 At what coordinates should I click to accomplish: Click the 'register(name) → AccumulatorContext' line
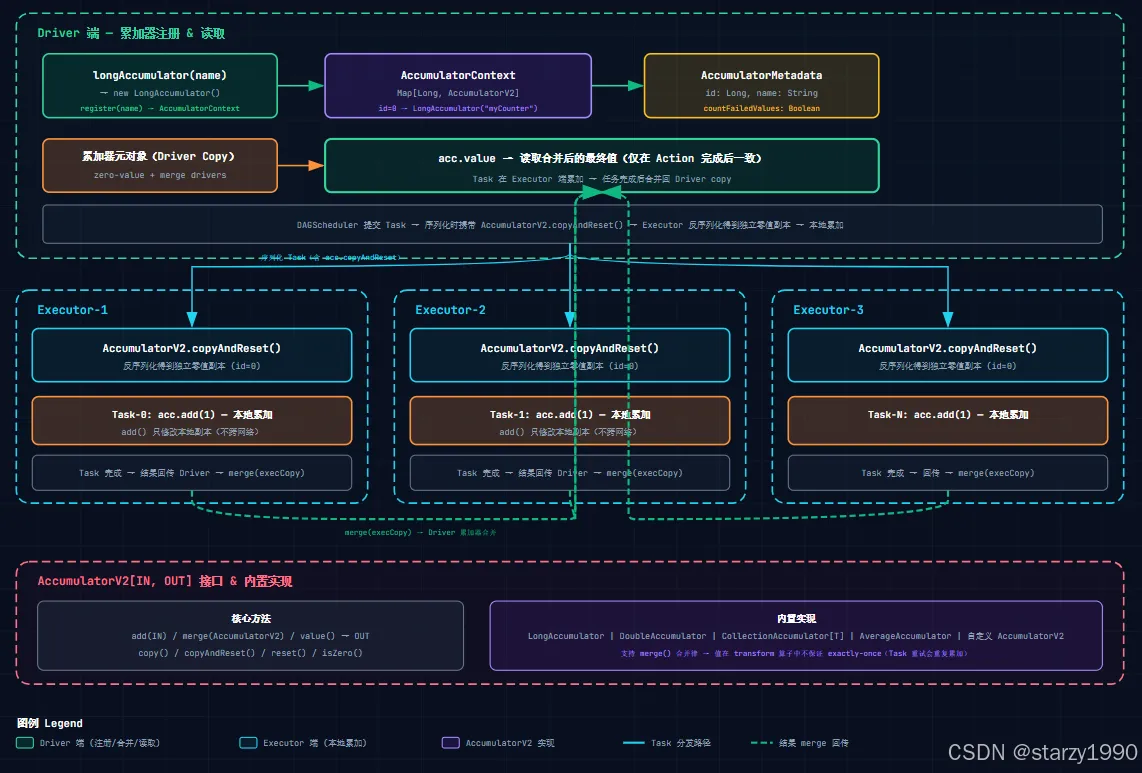tap(160, 109)
